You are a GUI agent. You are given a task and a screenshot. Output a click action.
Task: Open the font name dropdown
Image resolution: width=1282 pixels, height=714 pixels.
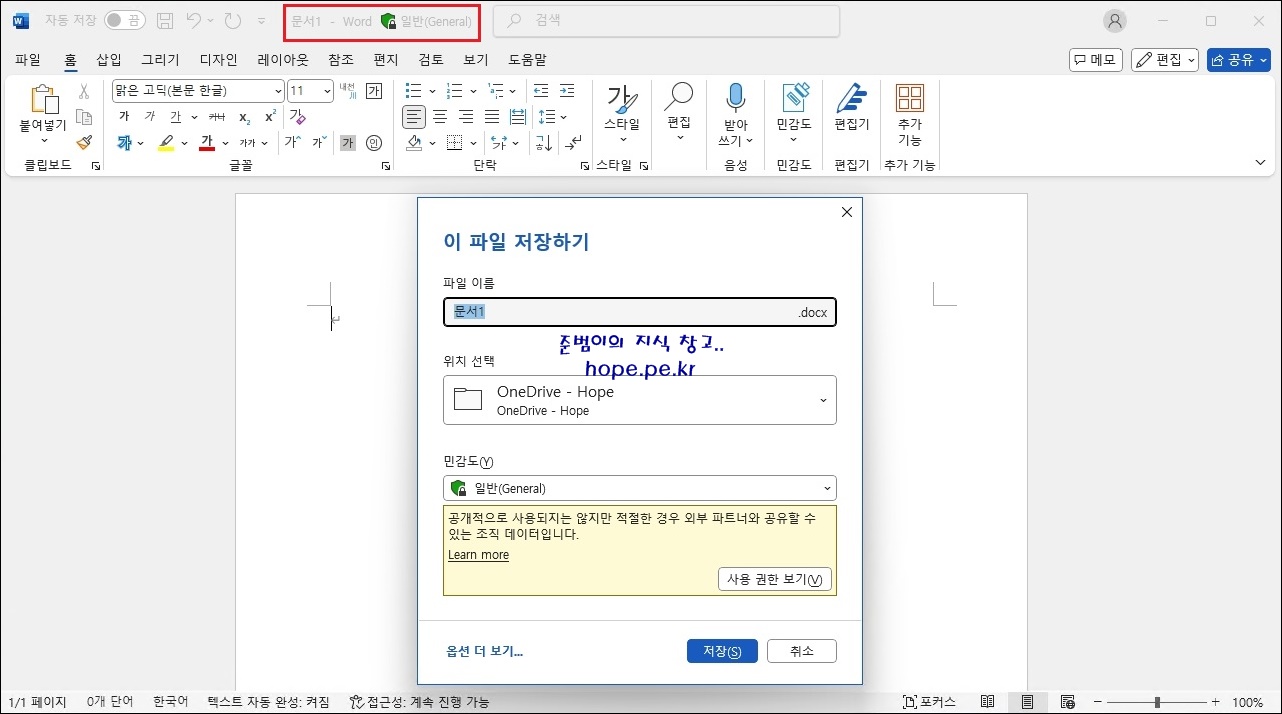pos(278,91)
